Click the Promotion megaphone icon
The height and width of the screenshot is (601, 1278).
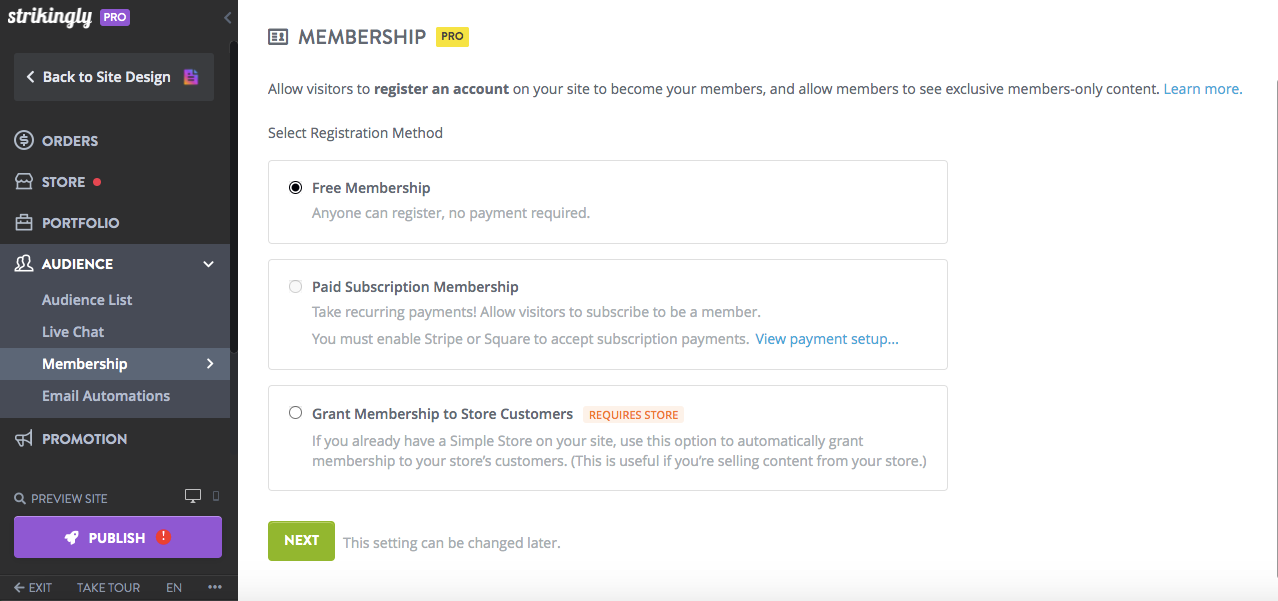point(23,438)
